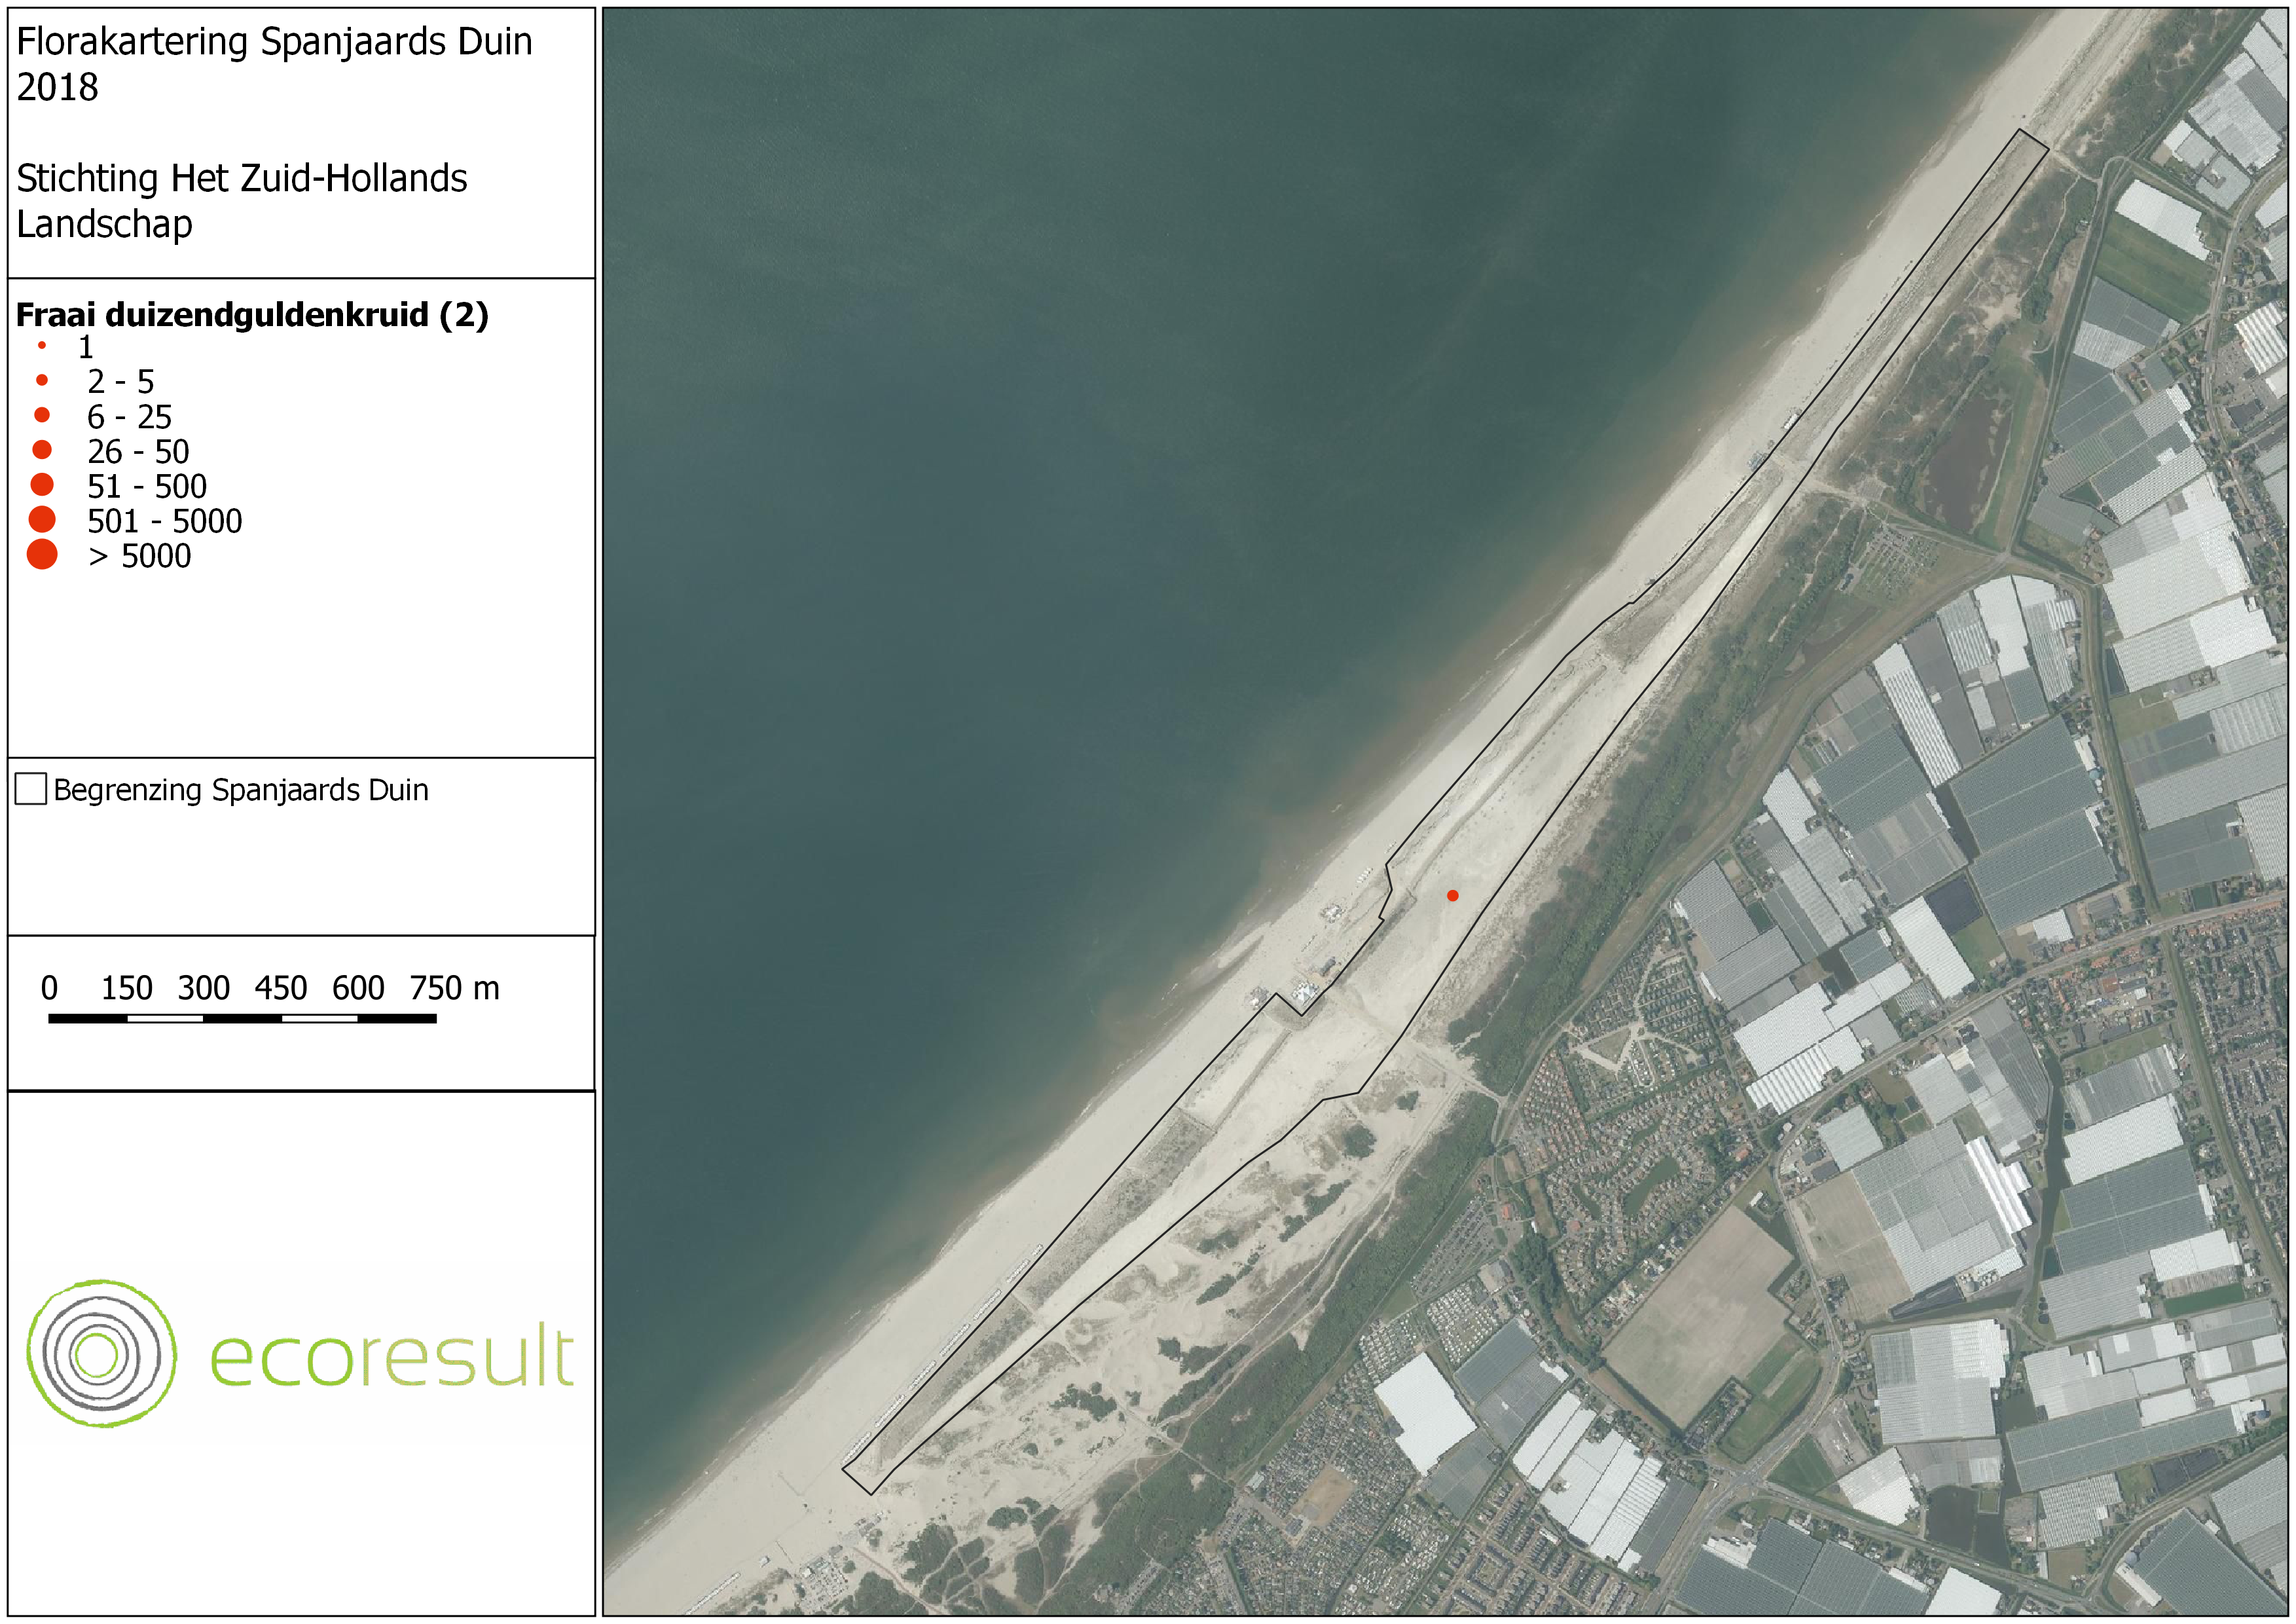Click the Begrenzing Spanjaards Duin square symbol
The height and width of the screenshot is (1624, 2296).
point(31,789)
